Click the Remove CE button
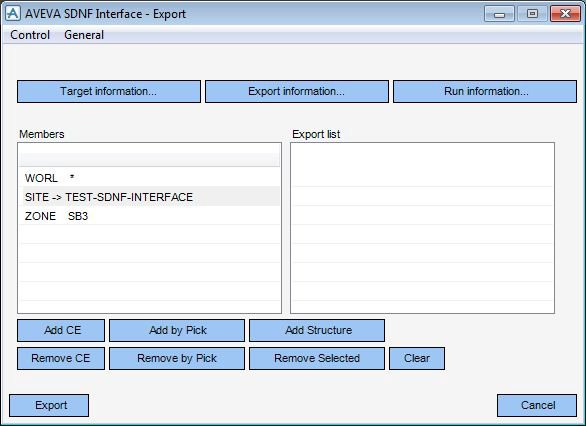This screenshot has width=586, height=426. click(61, 358)
